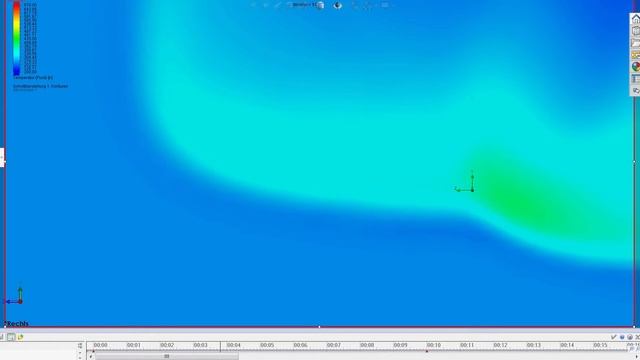Click the coordinate triad in the lower left
This screenshot has width=640, height=360.
coord(15,296)
